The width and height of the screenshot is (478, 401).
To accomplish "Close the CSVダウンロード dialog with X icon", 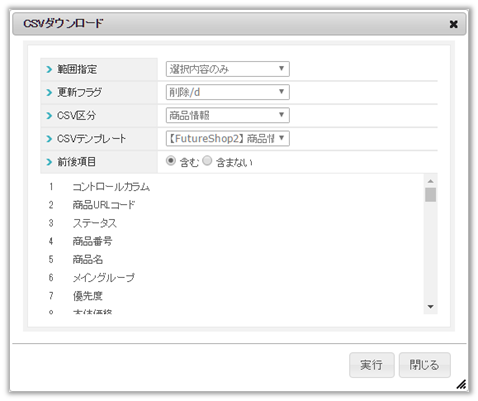I will [453, 24].
